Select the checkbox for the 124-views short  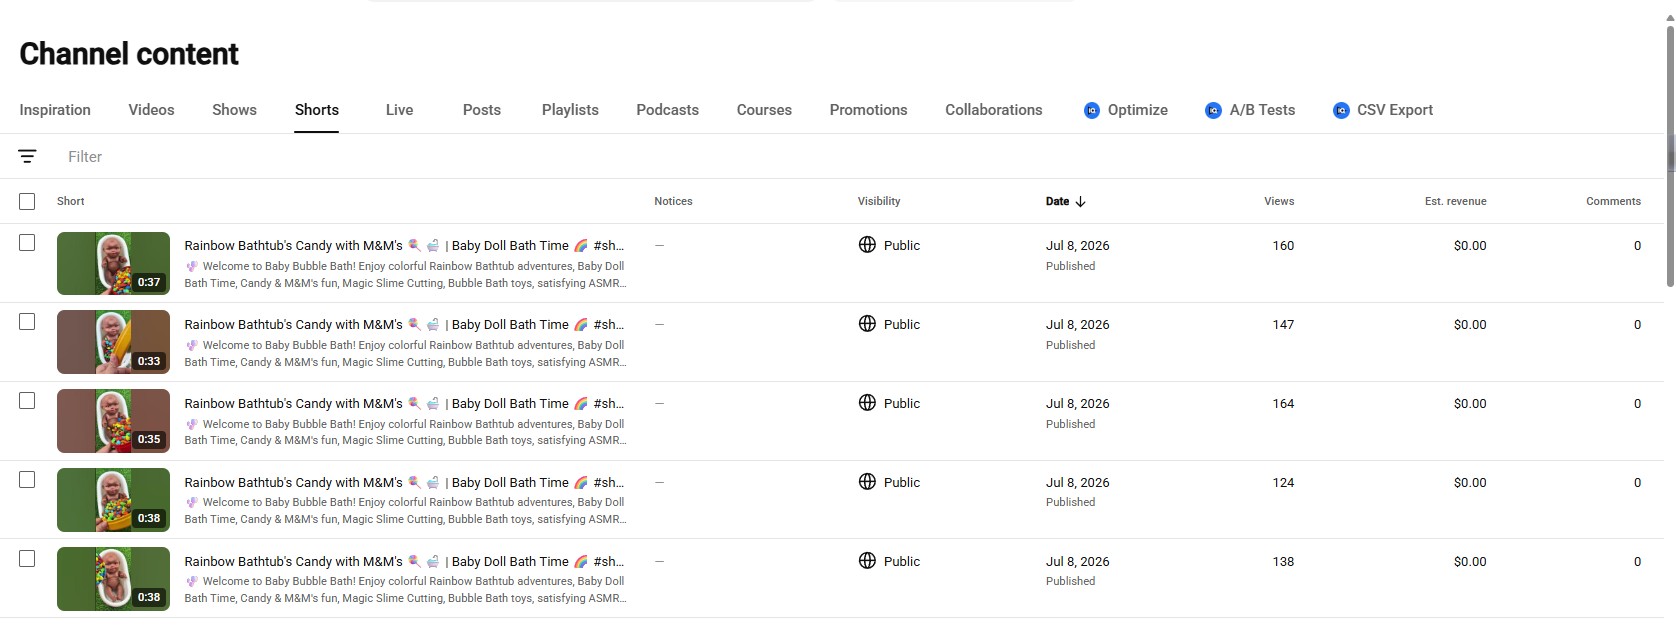tap(27, 479)
